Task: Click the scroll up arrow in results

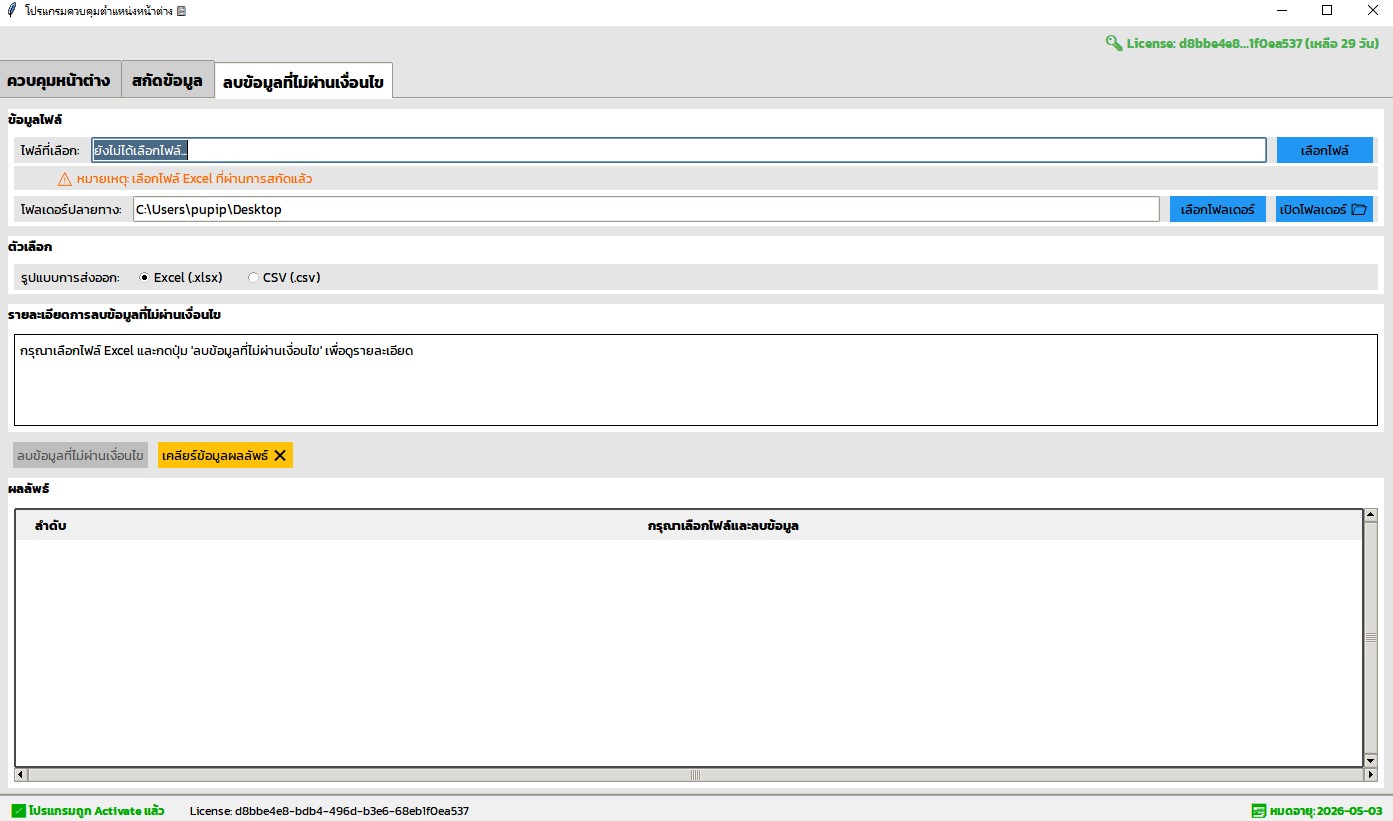Action: click(1370, 516)
